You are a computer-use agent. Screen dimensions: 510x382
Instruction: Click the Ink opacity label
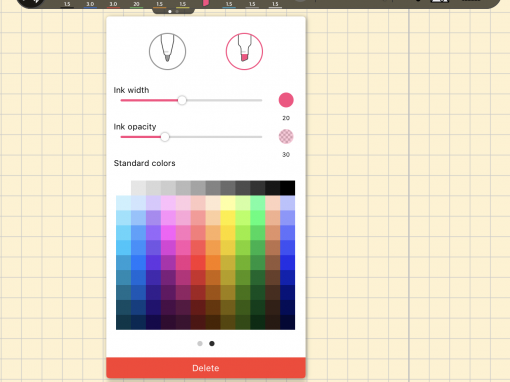pyautogui.click(x=135, y=127)
